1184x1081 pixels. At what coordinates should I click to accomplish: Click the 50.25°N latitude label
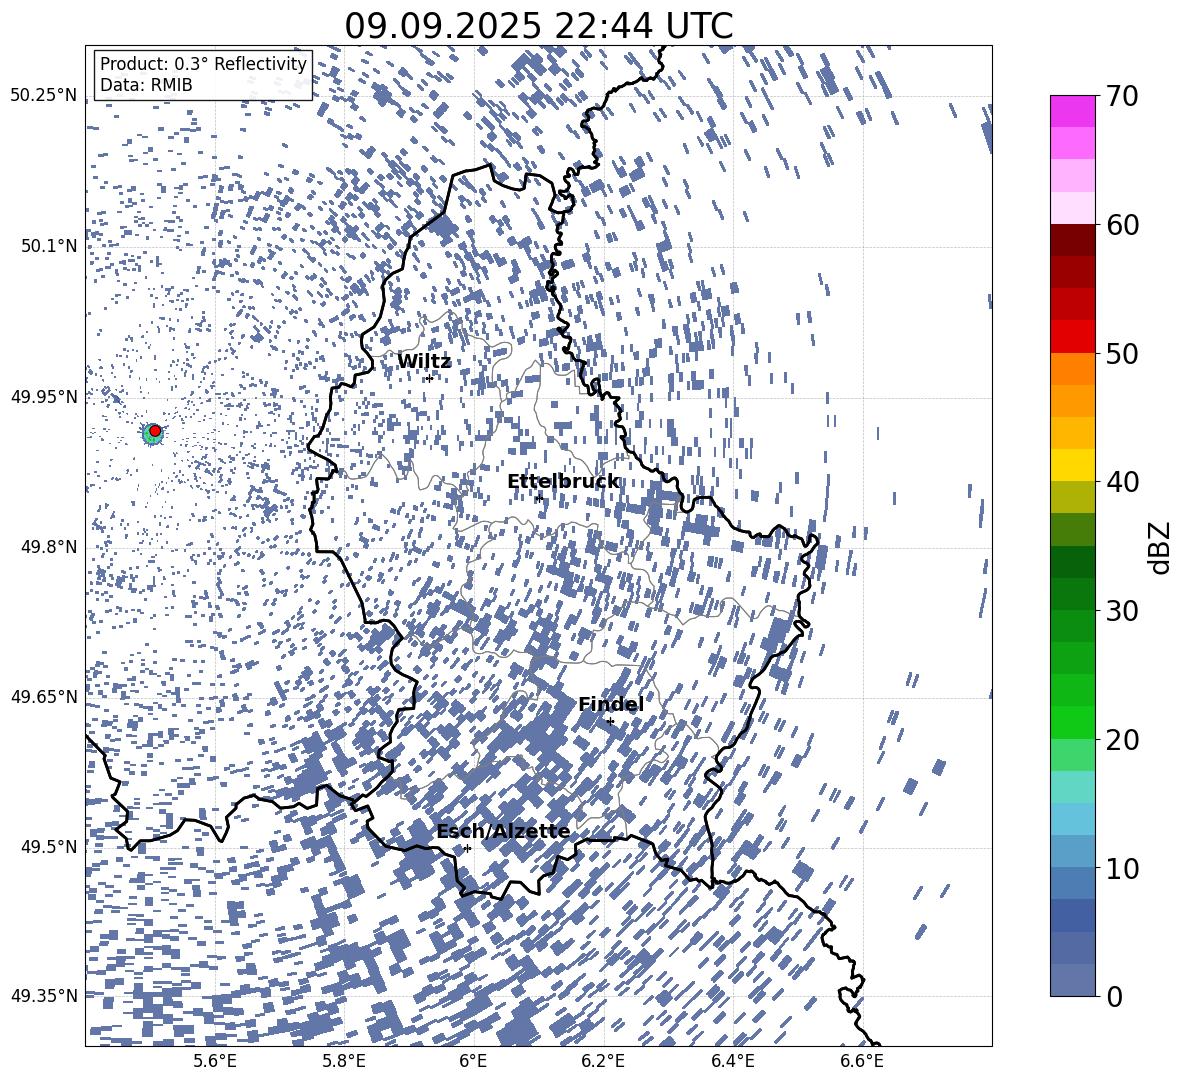point(44,96)
